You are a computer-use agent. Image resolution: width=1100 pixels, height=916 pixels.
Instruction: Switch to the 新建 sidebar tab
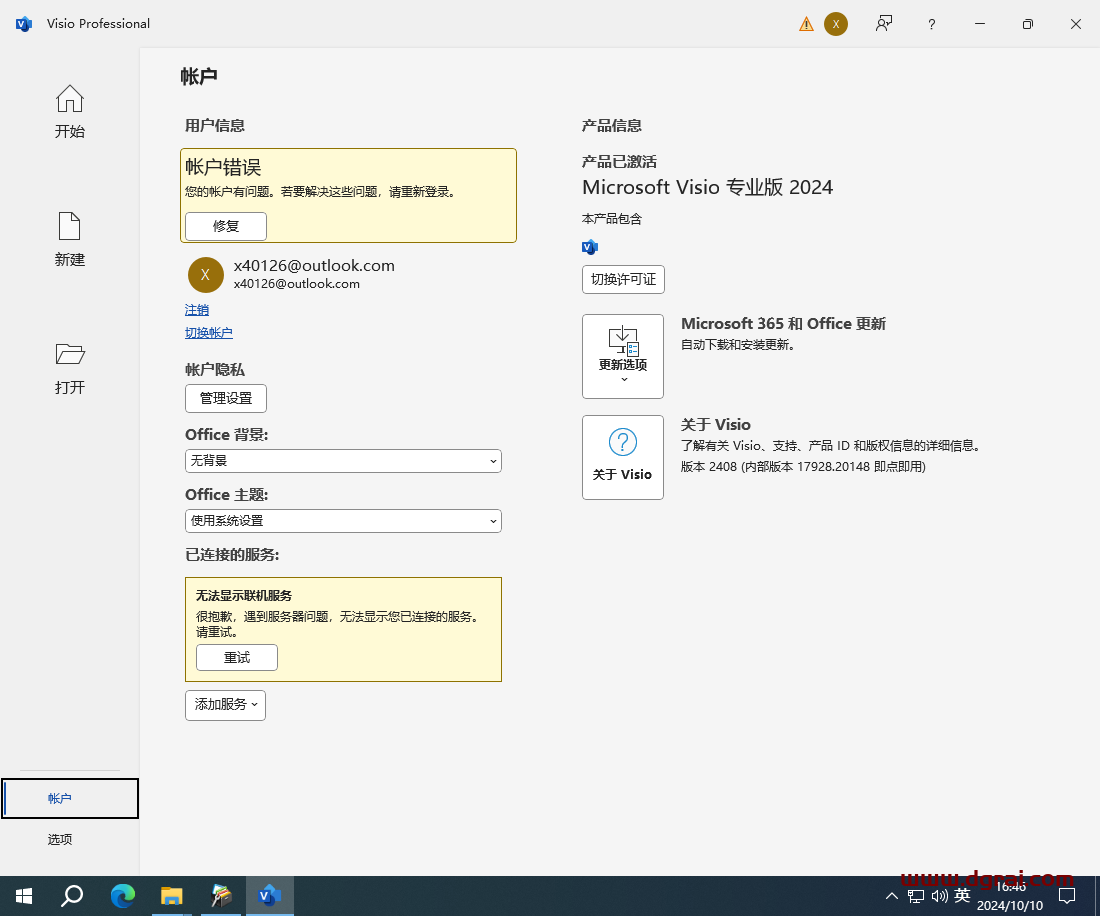coord(69,240)
